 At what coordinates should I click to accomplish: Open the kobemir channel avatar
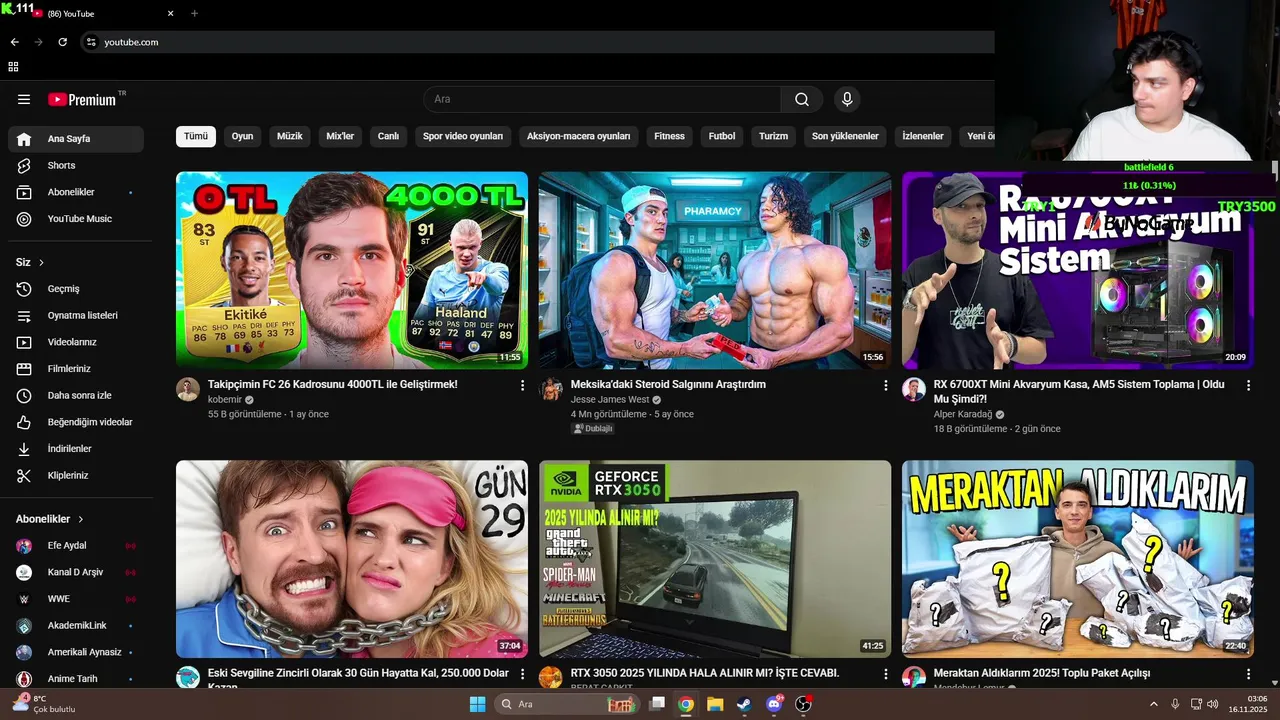pyautogui.click(x=188, y=390)
